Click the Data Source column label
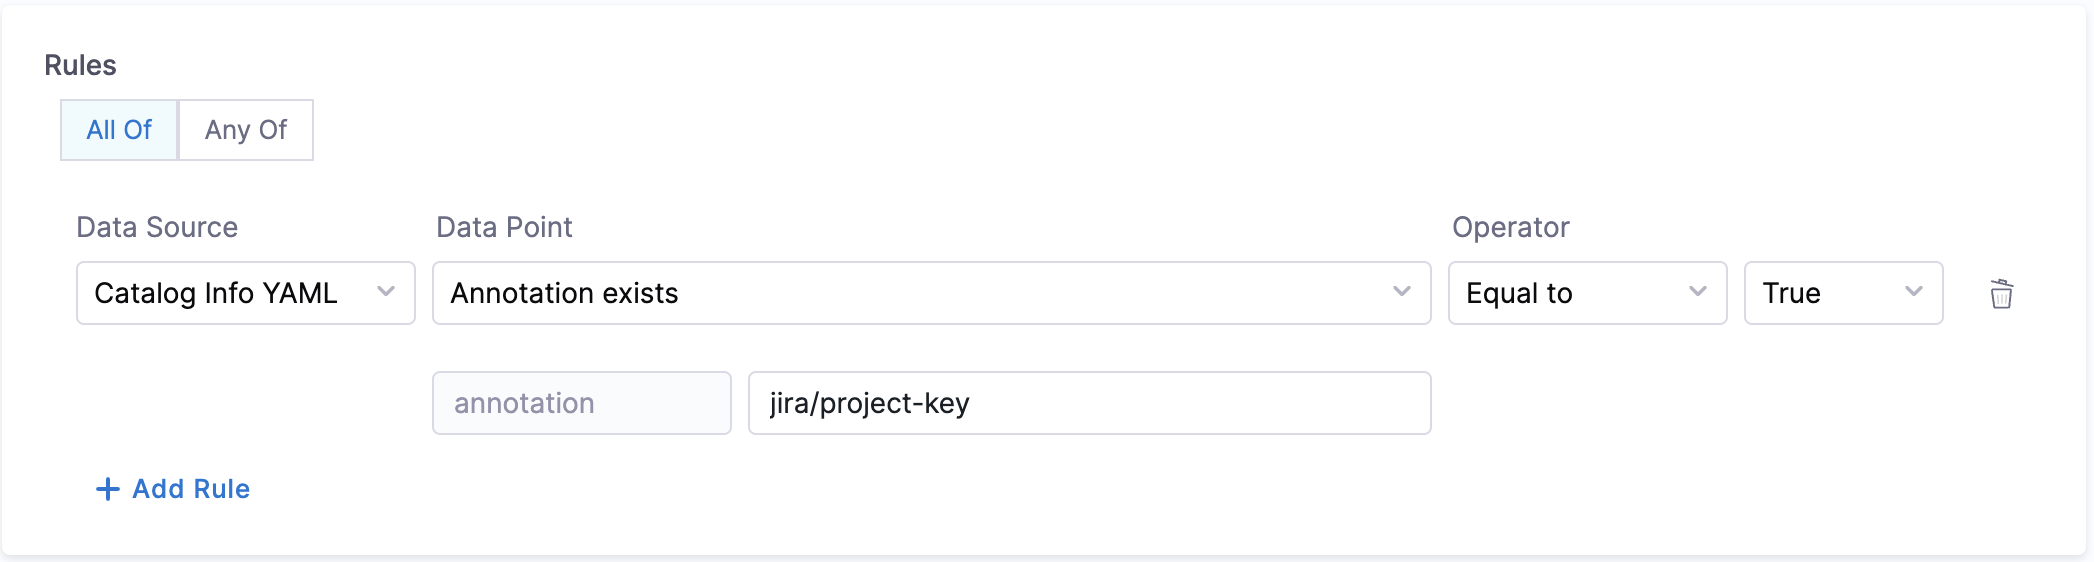The height and width of the screenshot is (562, 2094). pos(157,228)
